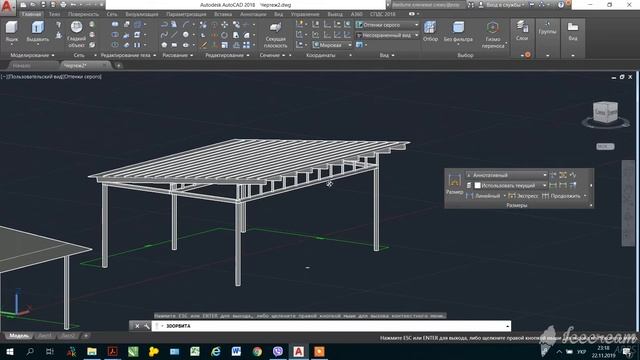Click the Продолжить dimension button
640x360 pixels.
561,196
